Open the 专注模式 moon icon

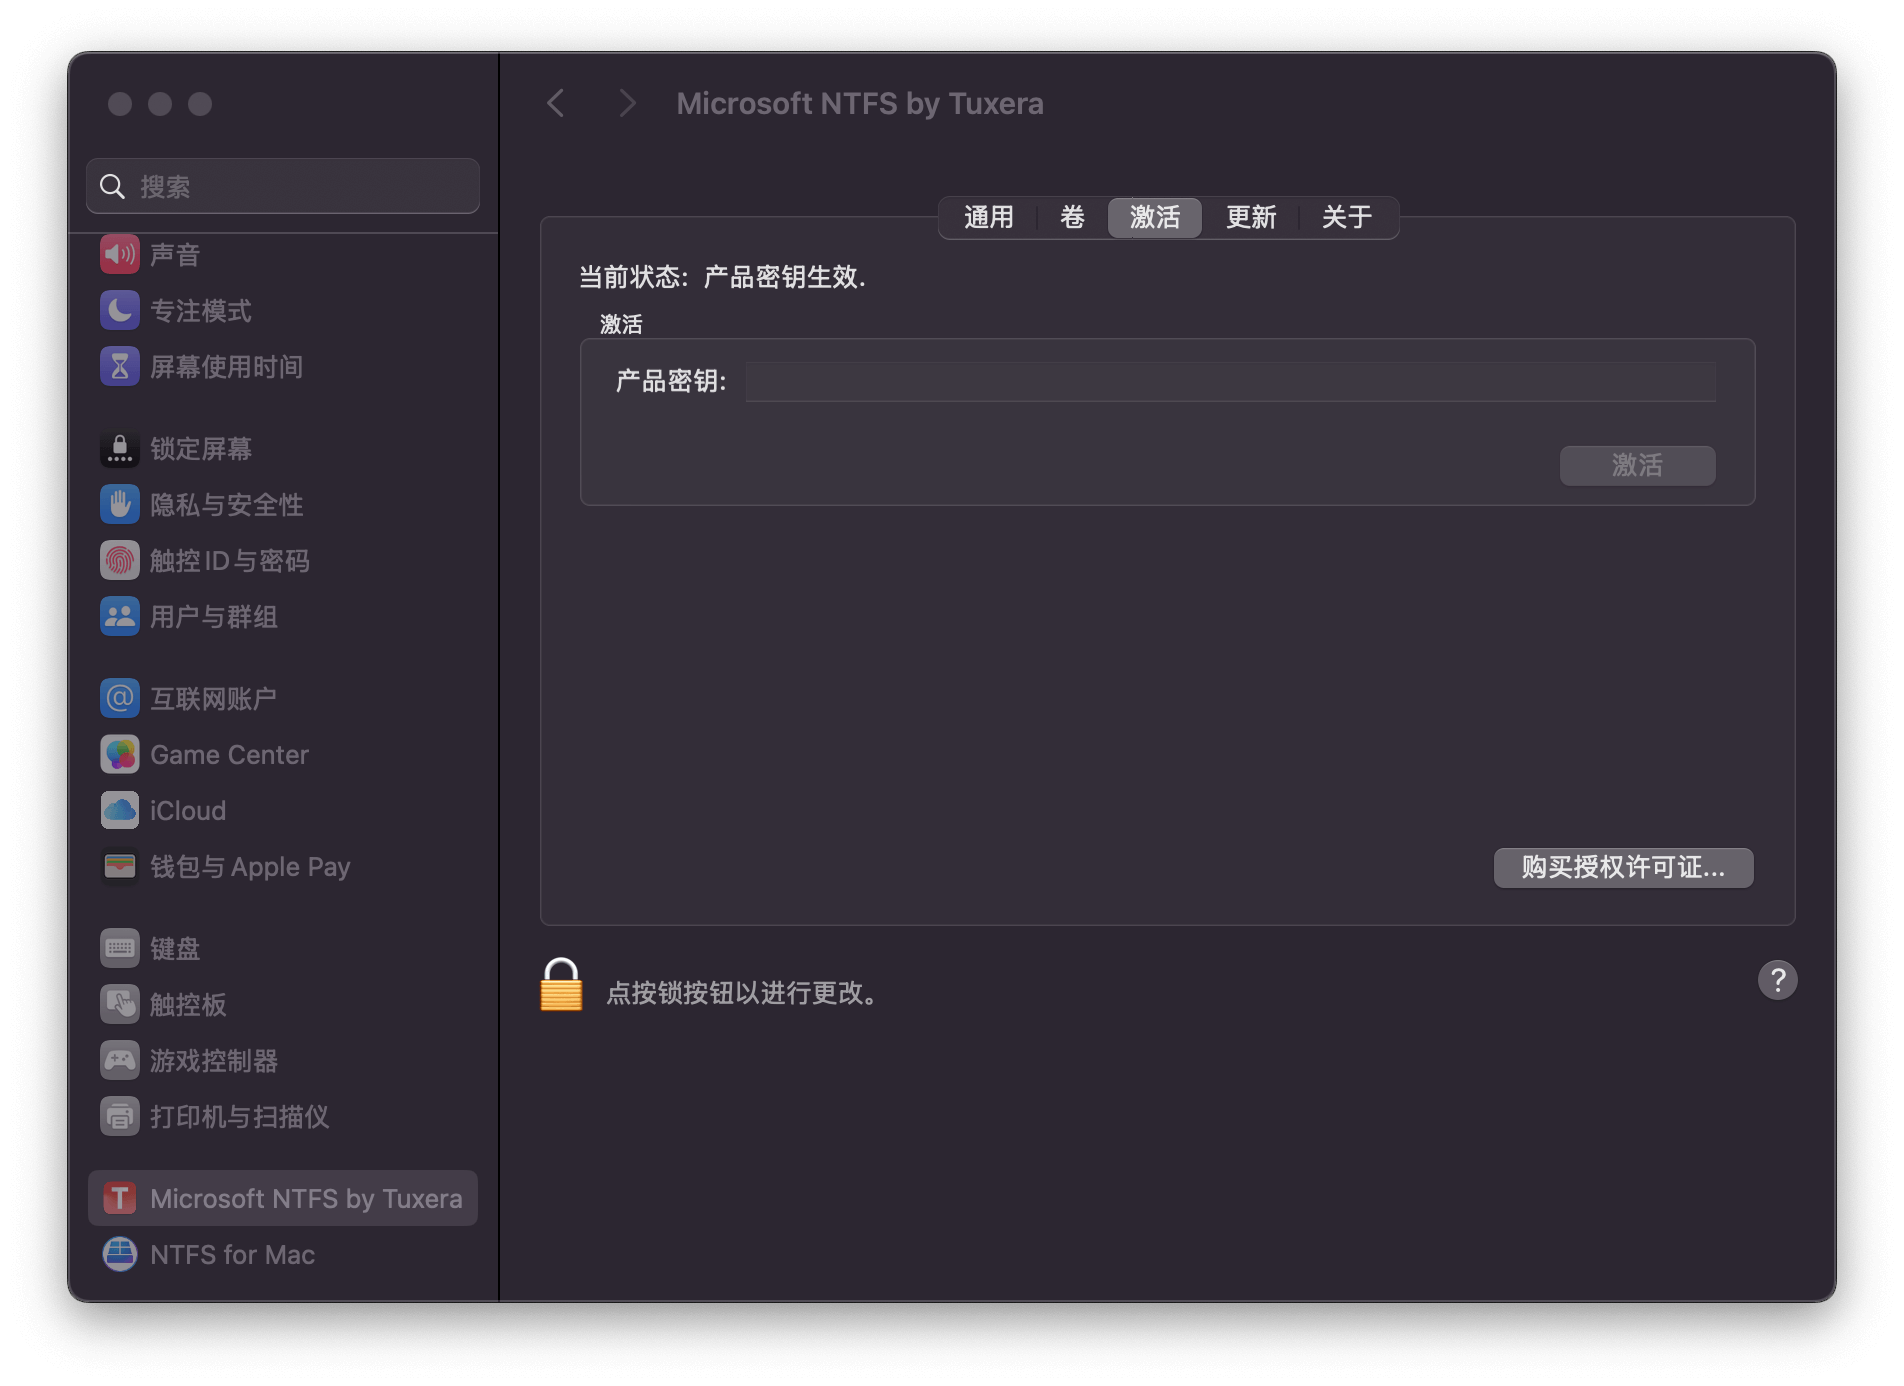coord(120,310)
